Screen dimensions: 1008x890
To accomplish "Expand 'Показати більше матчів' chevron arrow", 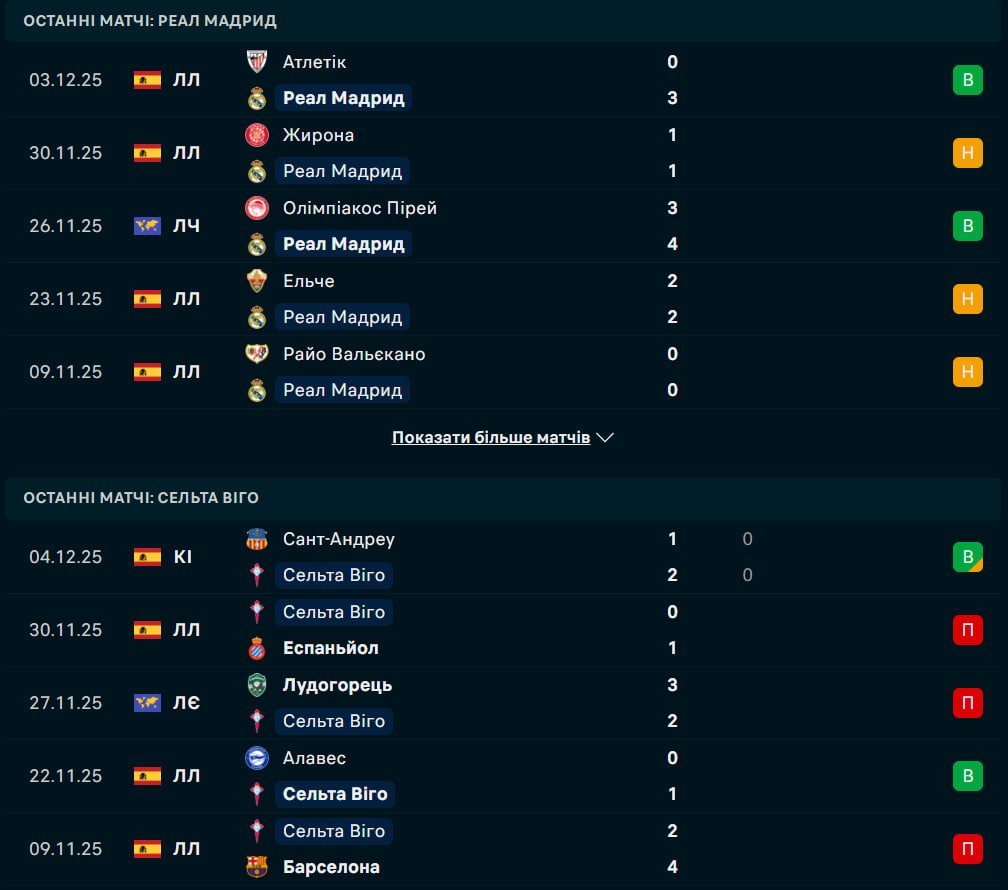I will point(605,438).
